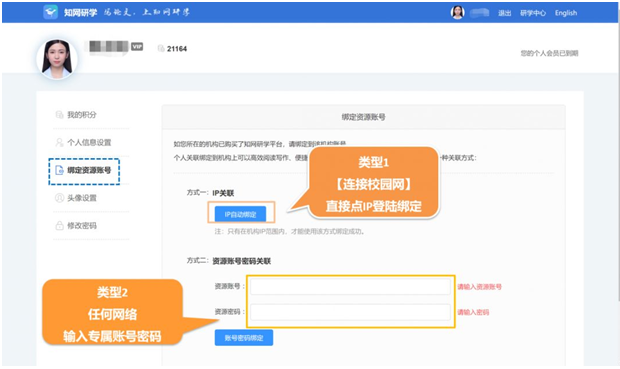Click the 账号密码绑定 button
The image size is (620, 369).
click(244, 338)
